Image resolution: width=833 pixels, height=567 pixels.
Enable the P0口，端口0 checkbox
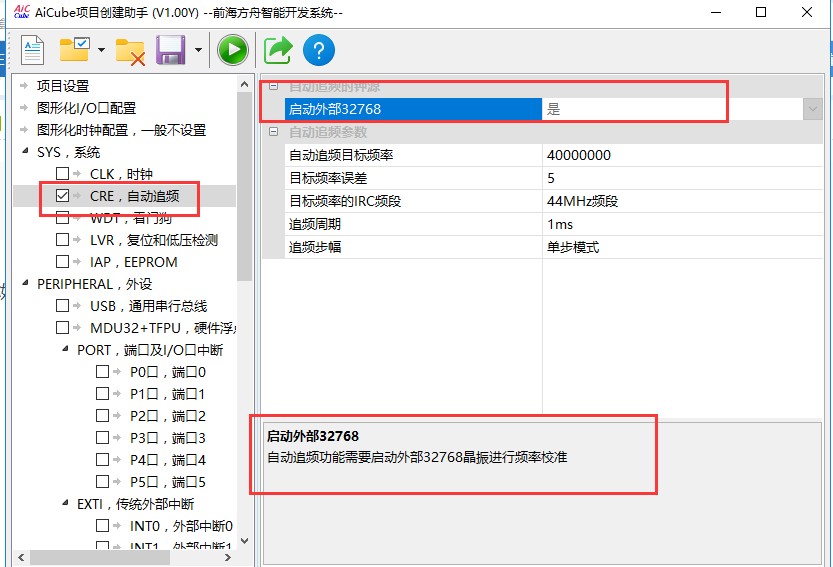[x=103, y=371]
